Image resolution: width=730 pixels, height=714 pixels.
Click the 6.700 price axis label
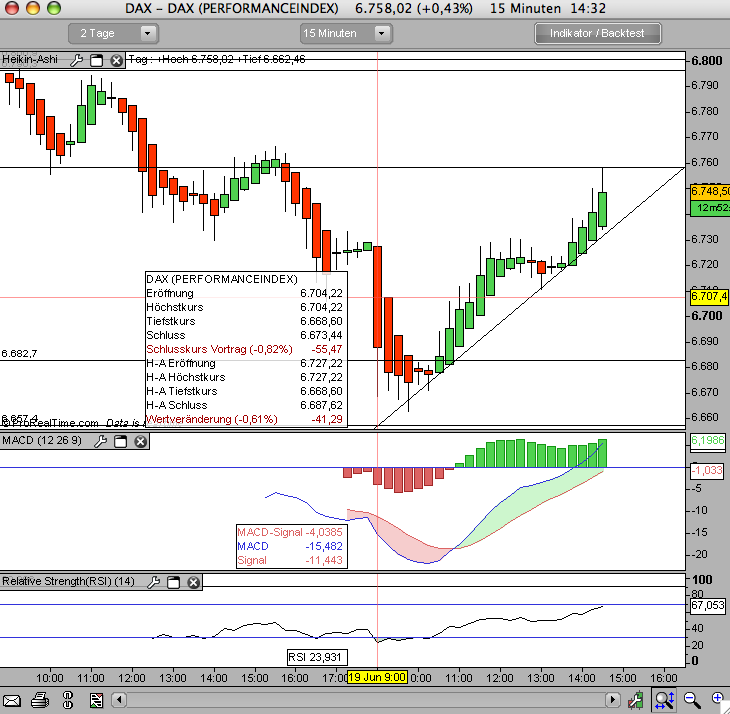click(707, 316)
